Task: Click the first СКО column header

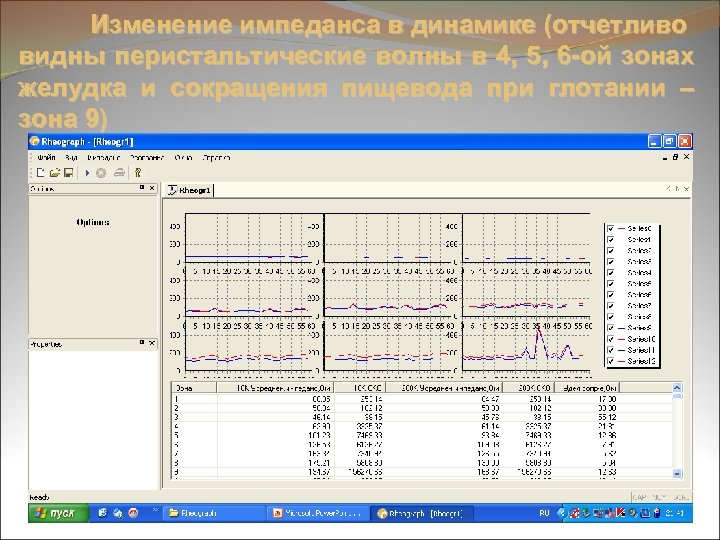Action: coord(360,388)
